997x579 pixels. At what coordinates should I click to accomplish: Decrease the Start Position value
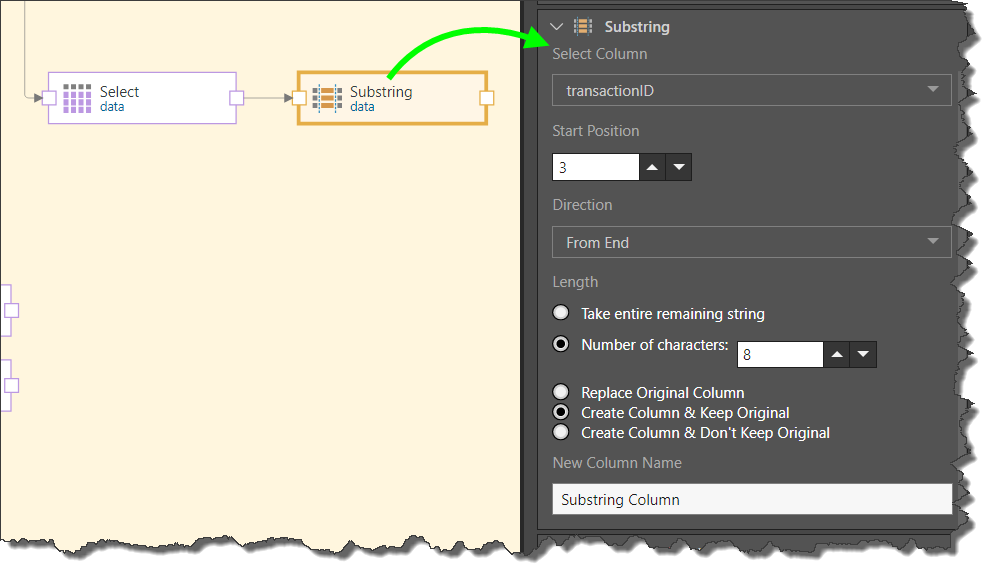tap(679, 167)
